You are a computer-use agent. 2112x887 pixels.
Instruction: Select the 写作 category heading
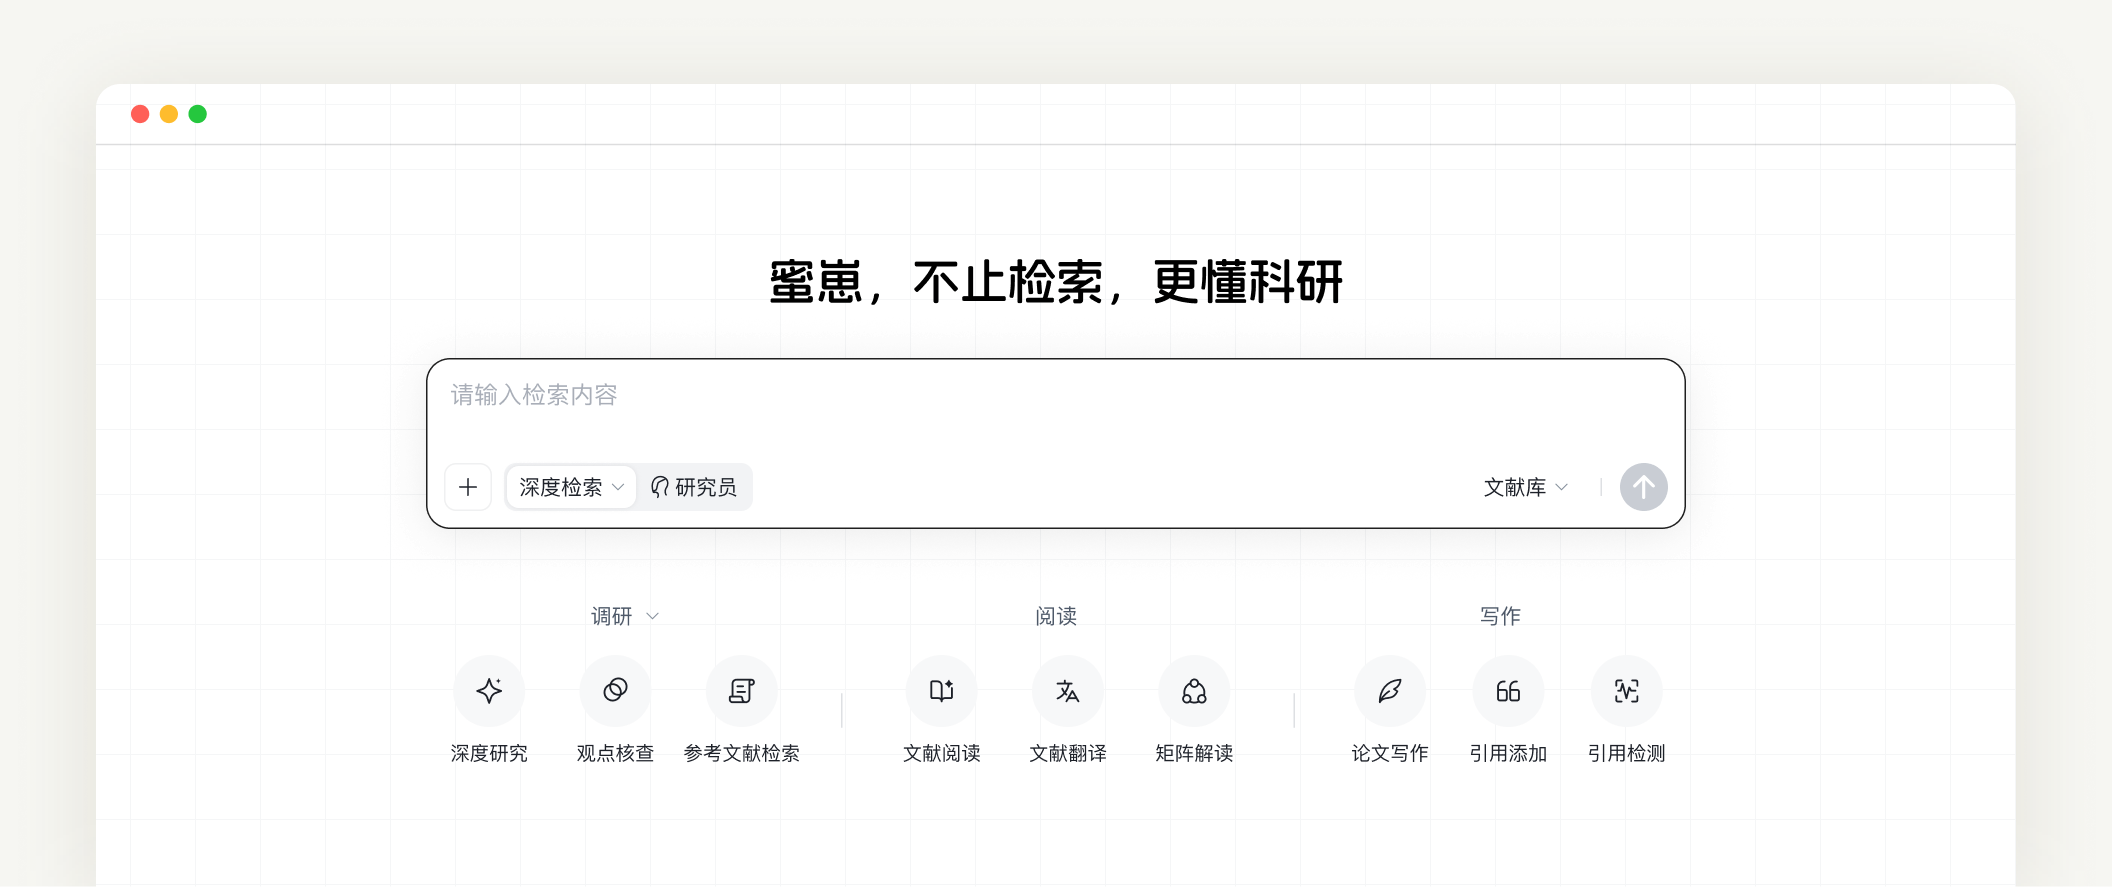click(1500, 616)
